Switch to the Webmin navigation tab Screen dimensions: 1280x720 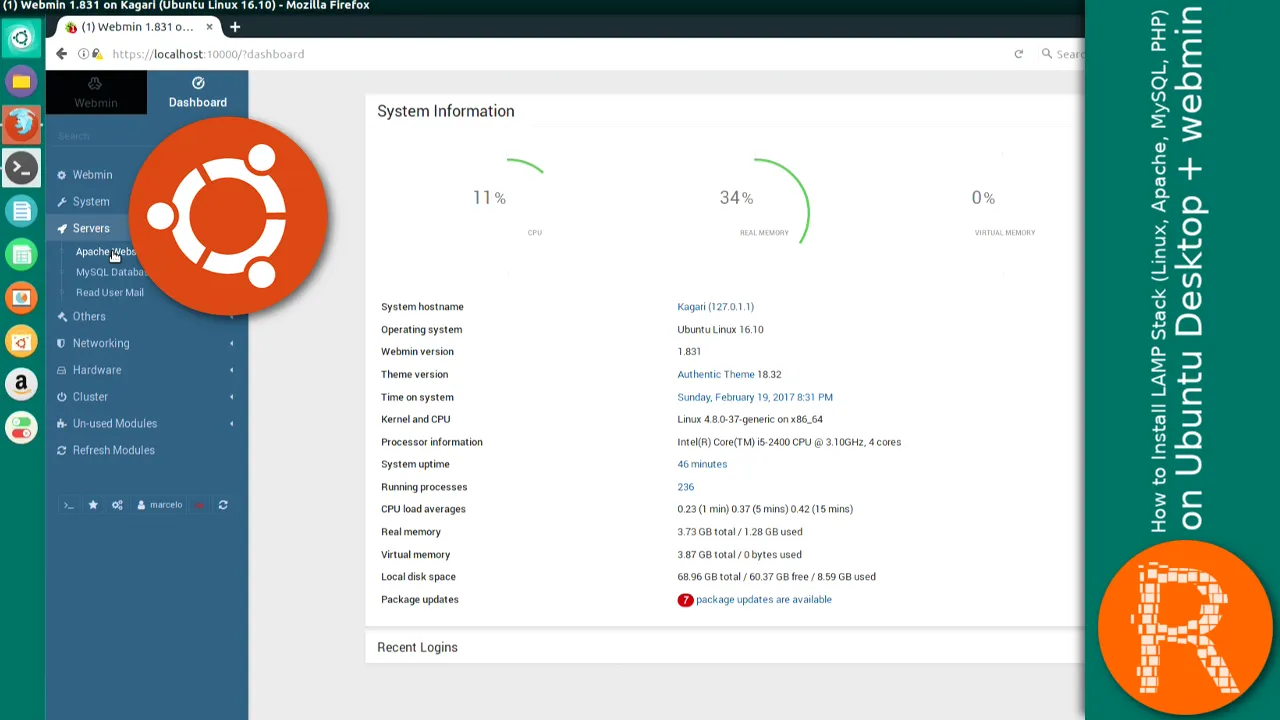coord(96,92)
